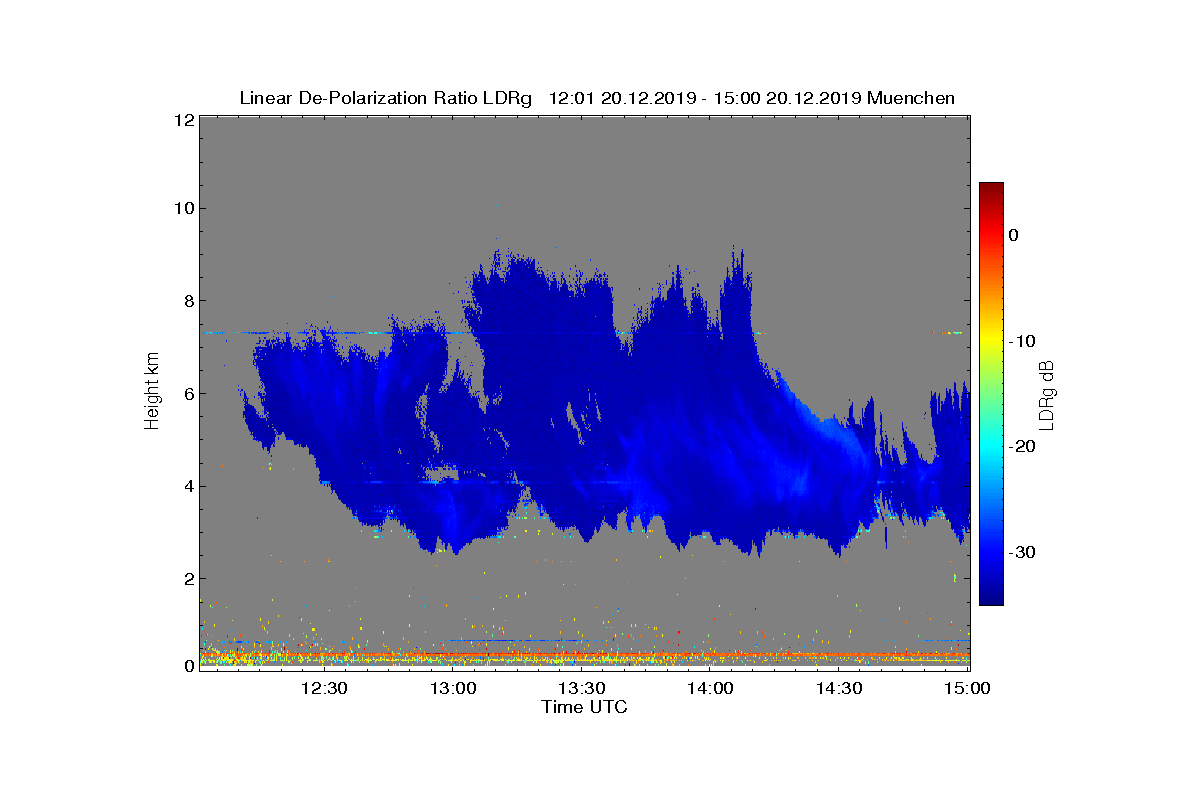Click the 12:30 time tick label

pos(324,688)
